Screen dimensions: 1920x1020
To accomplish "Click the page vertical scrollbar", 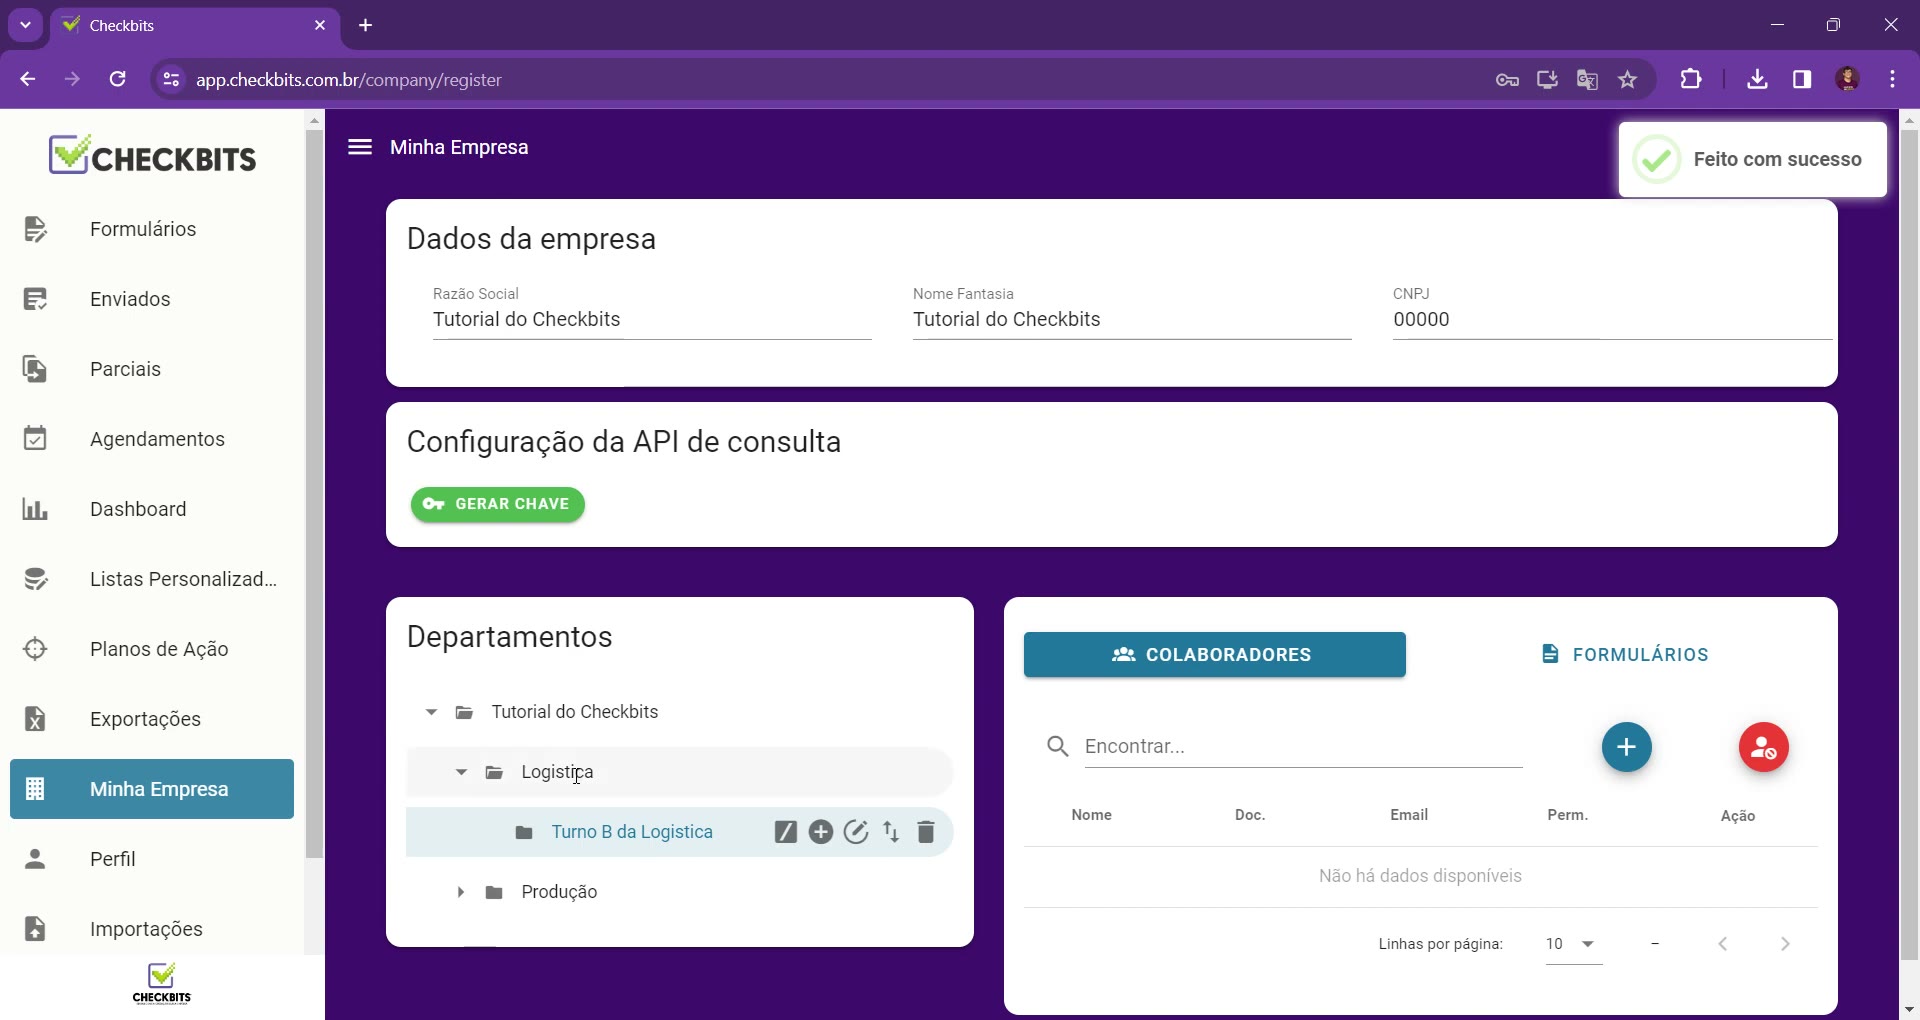I will click(1910, 545).
